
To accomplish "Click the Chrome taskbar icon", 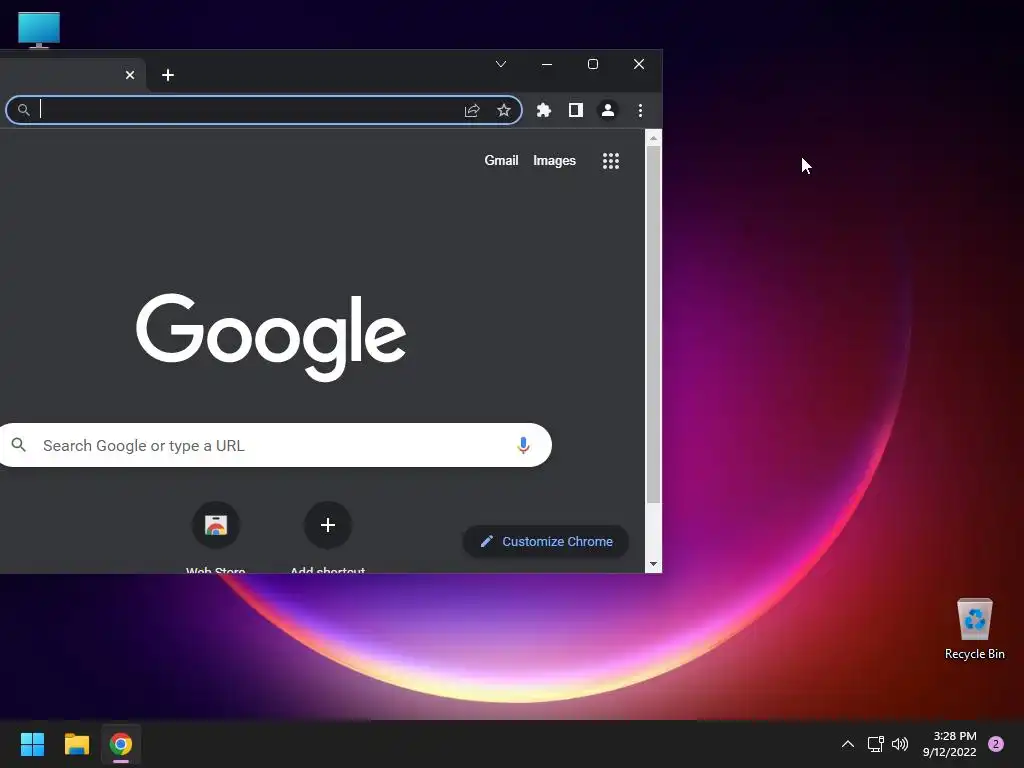I will (121, 744).
